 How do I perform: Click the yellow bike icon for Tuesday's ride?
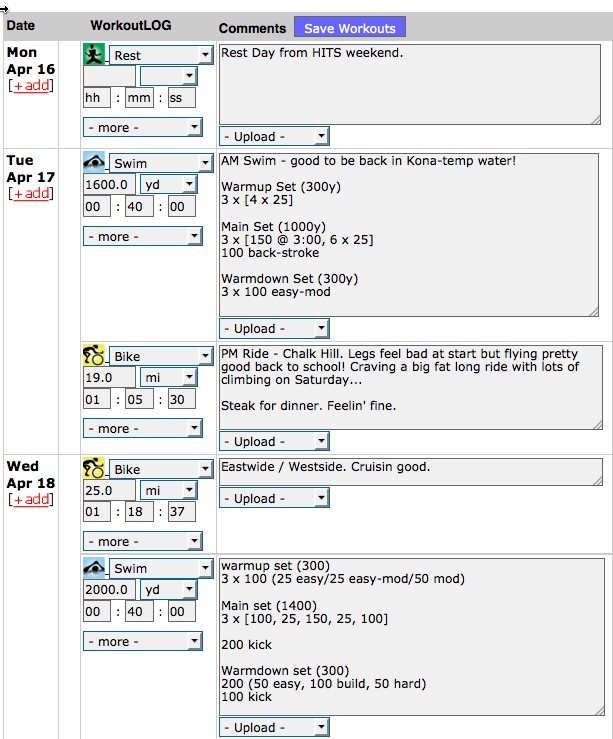(x=94, y=355)
